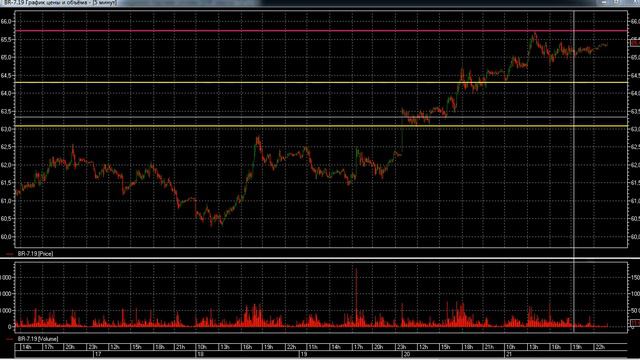Click date label 19 on time axis
Screen dimensions: 640x360
pos(304,354)
